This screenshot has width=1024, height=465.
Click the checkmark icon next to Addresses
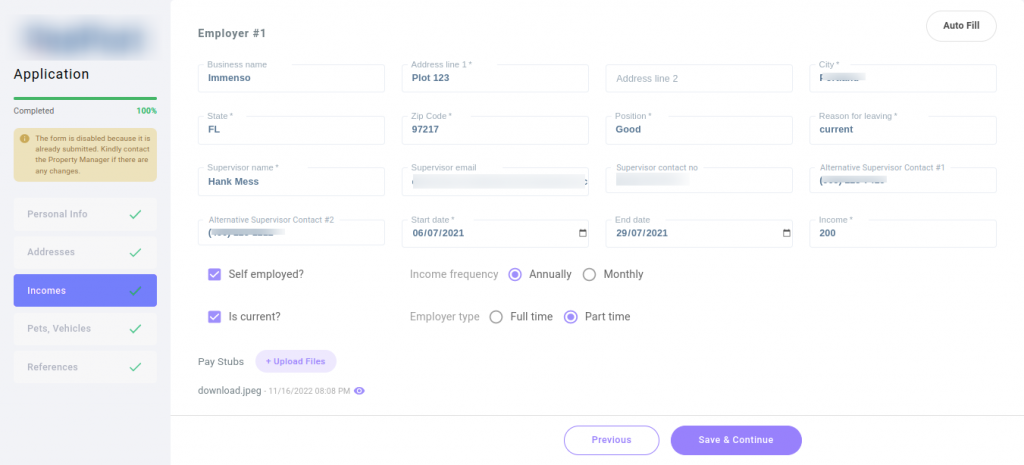135,252
